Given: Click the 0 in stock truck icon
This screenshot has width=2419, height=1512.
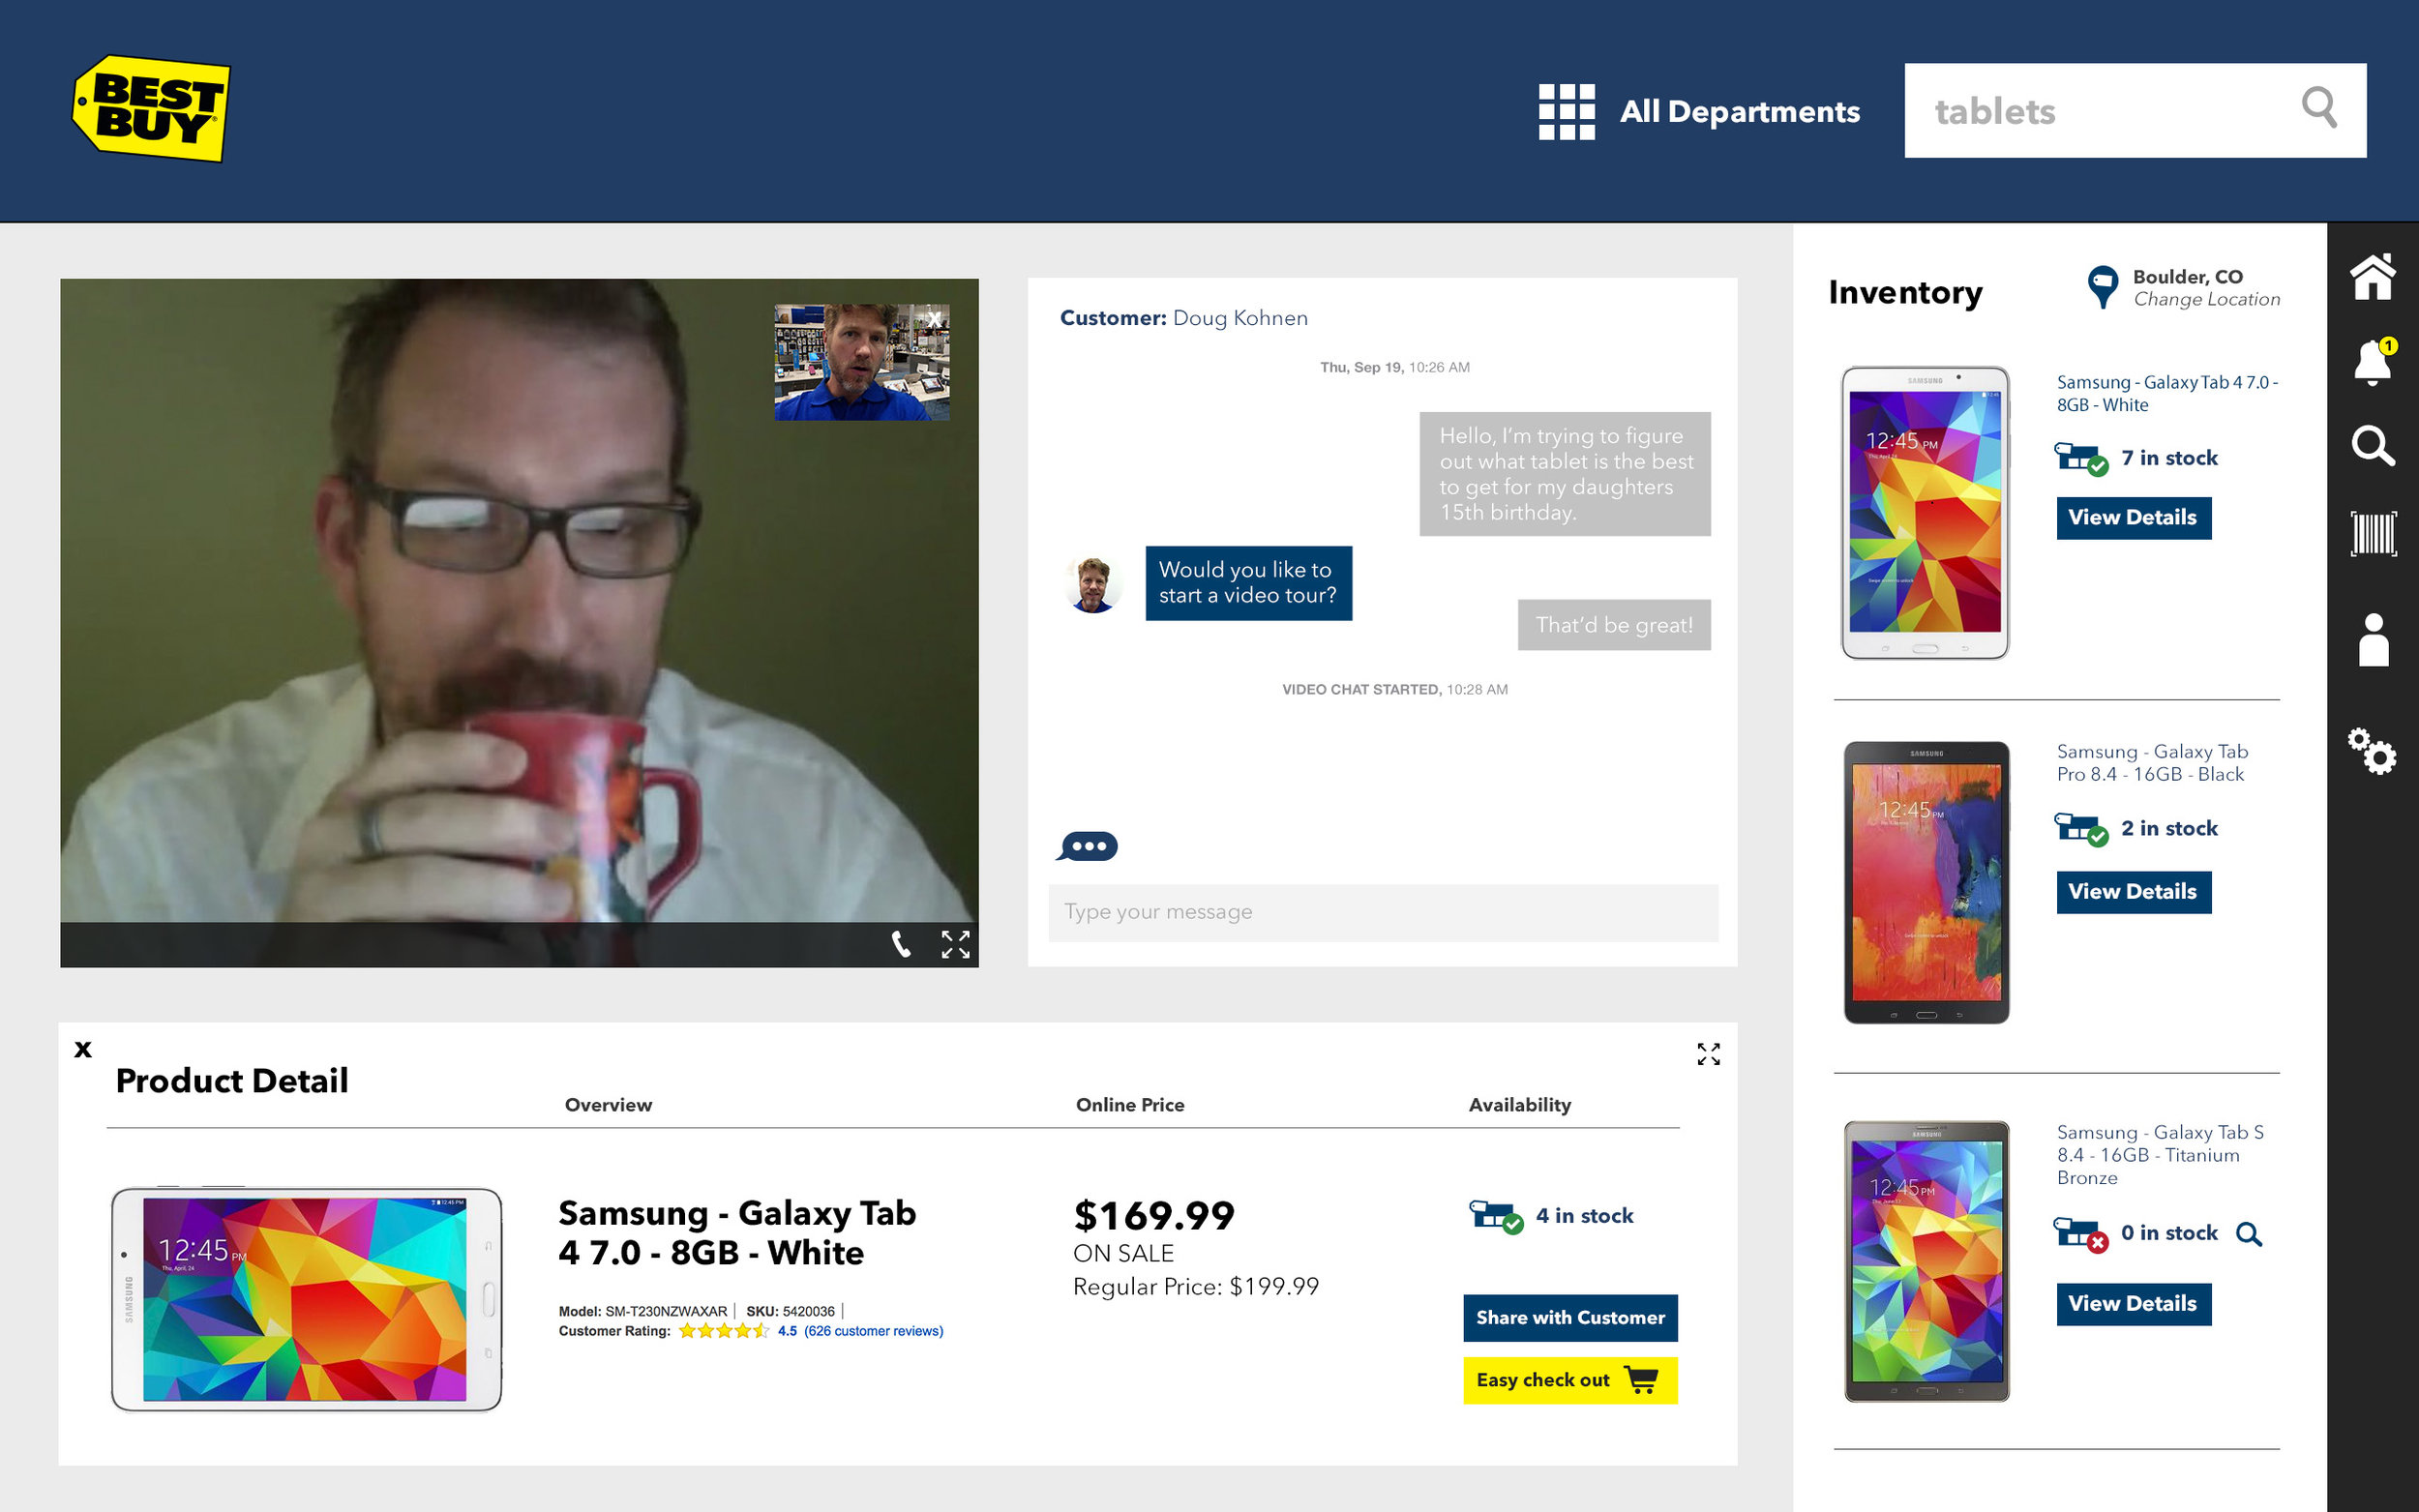Looking at the screenshot, I should (2081, 1235).
